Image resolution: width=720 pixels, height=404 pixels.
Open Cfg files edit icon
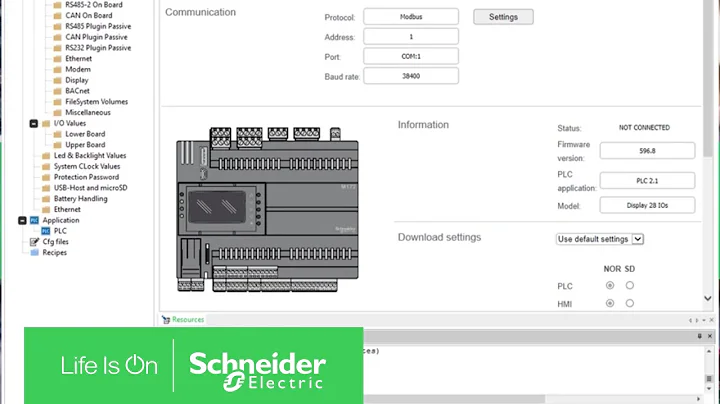point(34,241)
